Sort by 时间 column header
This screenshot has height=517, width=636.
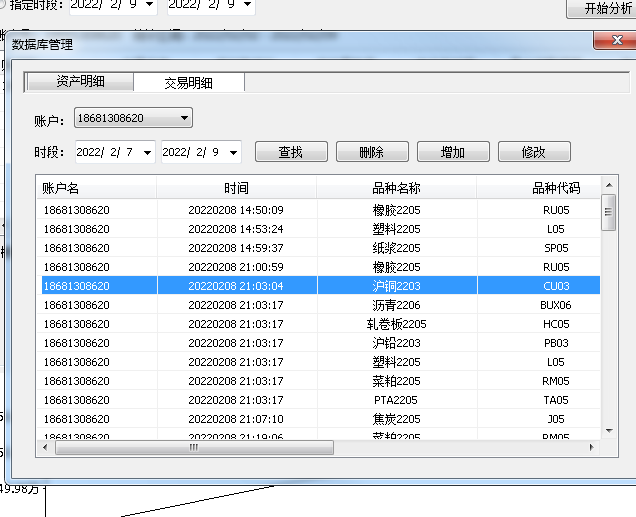pyautogui.click(x=236, y=188)
